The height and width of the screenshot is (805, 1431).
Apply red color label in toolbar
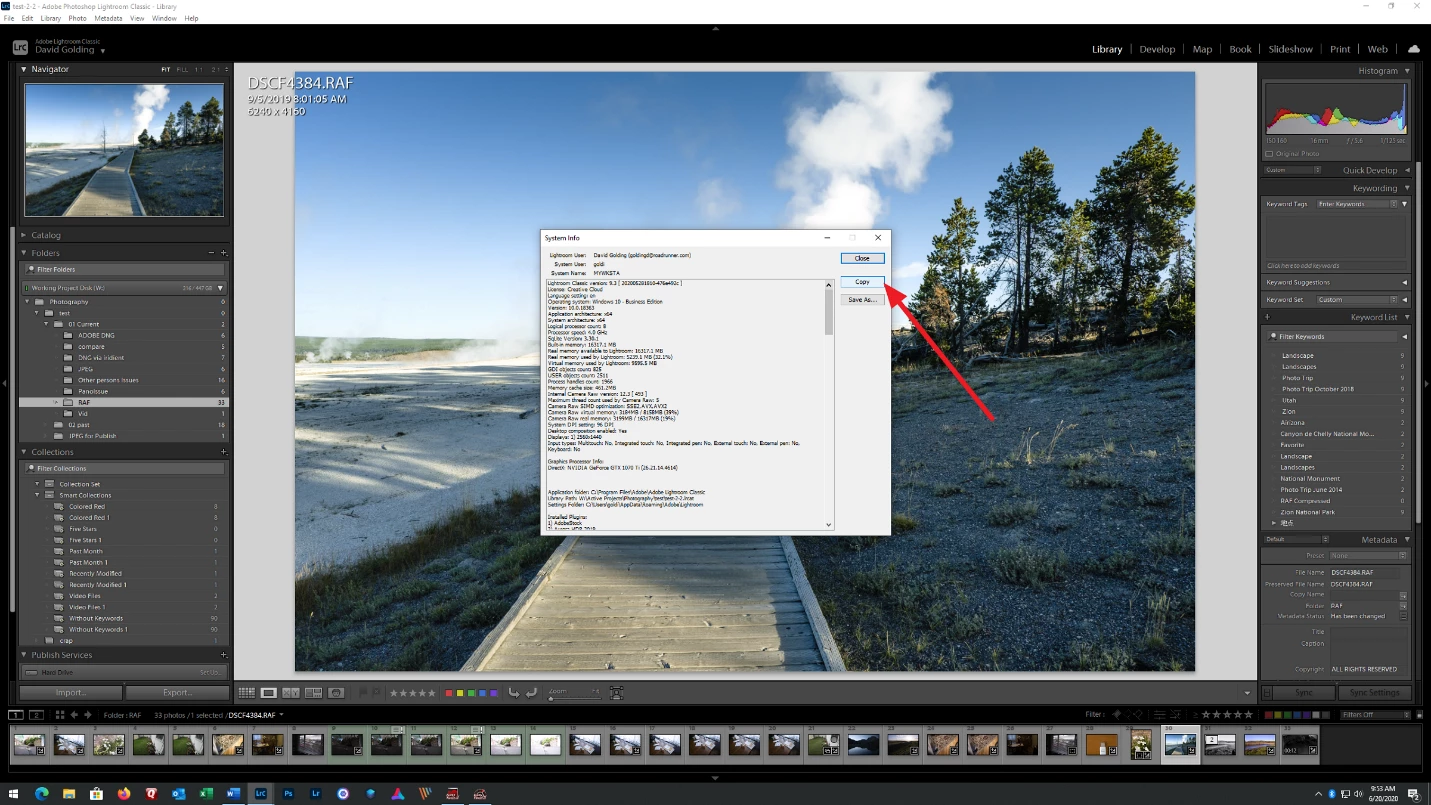coord(449,692)
